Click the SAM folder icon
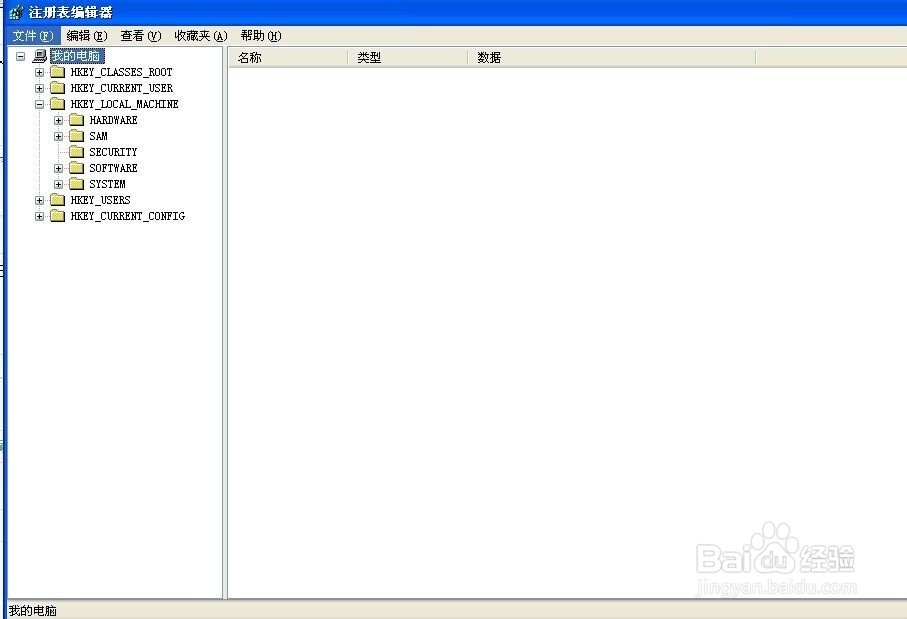The height and width of the screenshot is (619, 907). tap(76, 136)
